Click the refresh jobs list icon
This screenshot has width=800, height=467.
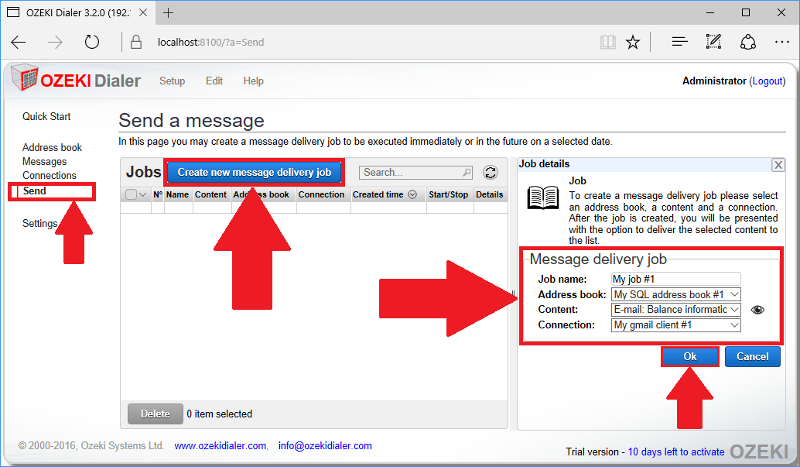pos(490,173)
